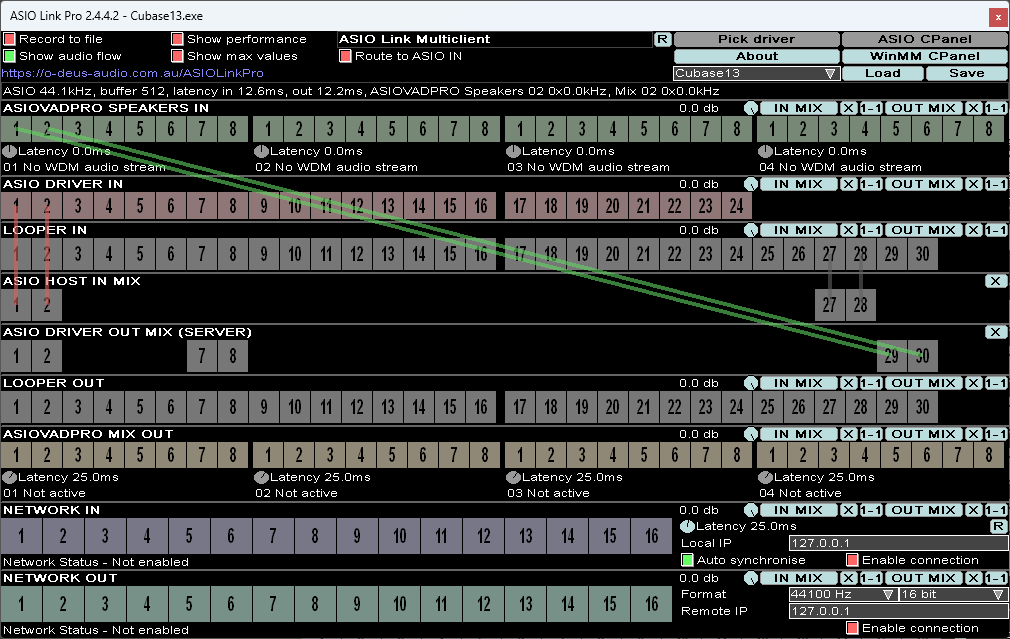Click OUT MIX for Network Out row
The height and width of the screenshot is (639, 1010).
pos(924,578)
